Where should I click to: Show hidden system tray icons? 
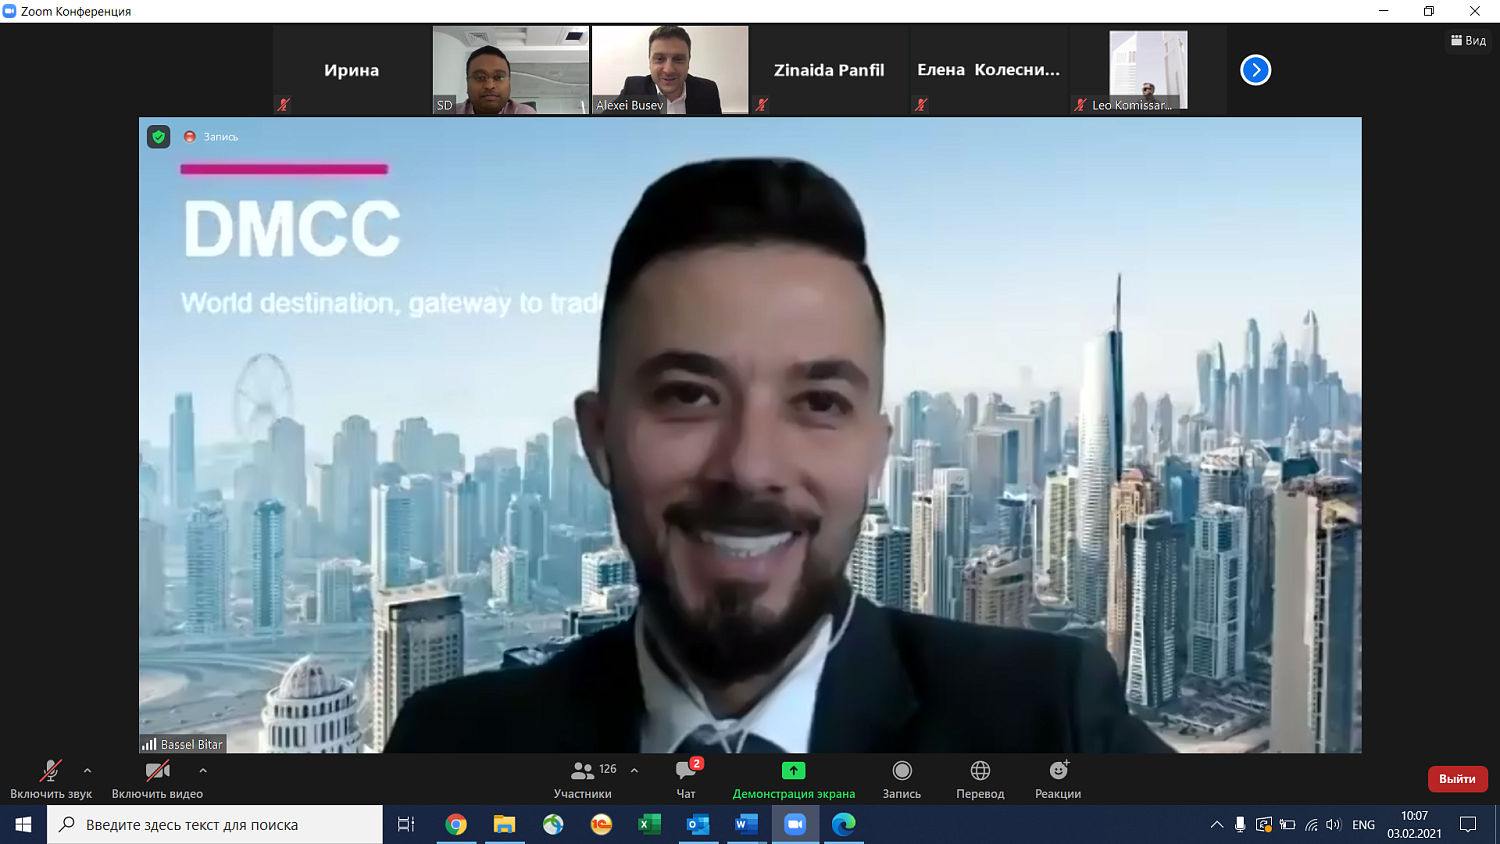pos(1216,825)
